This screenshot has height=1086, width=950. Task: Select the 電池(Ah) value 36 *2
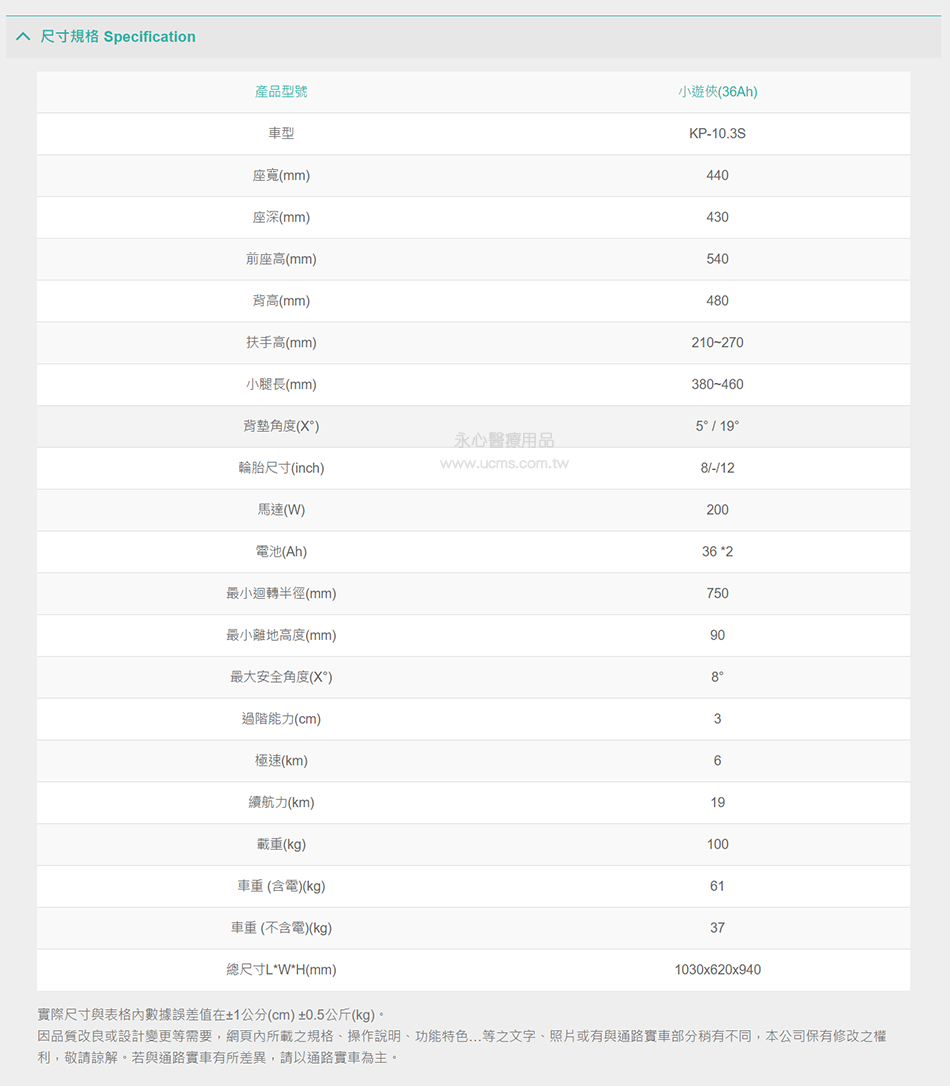(717, 552)
